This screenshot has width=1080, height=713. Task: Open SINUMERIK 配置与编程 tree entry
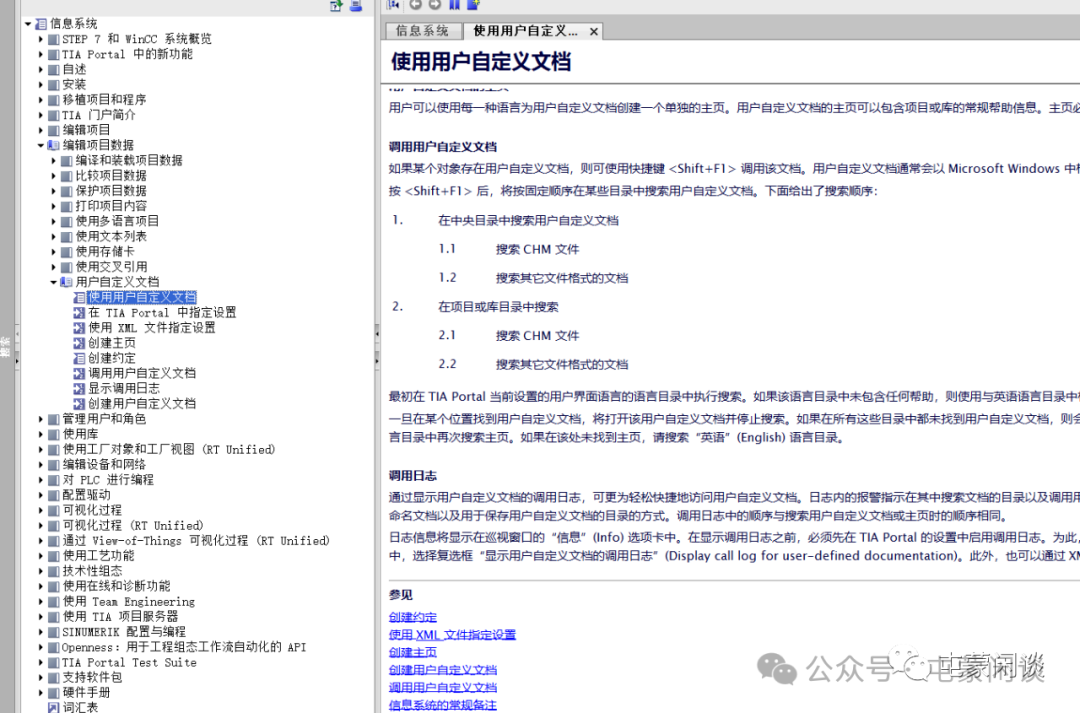coord(124,632)
